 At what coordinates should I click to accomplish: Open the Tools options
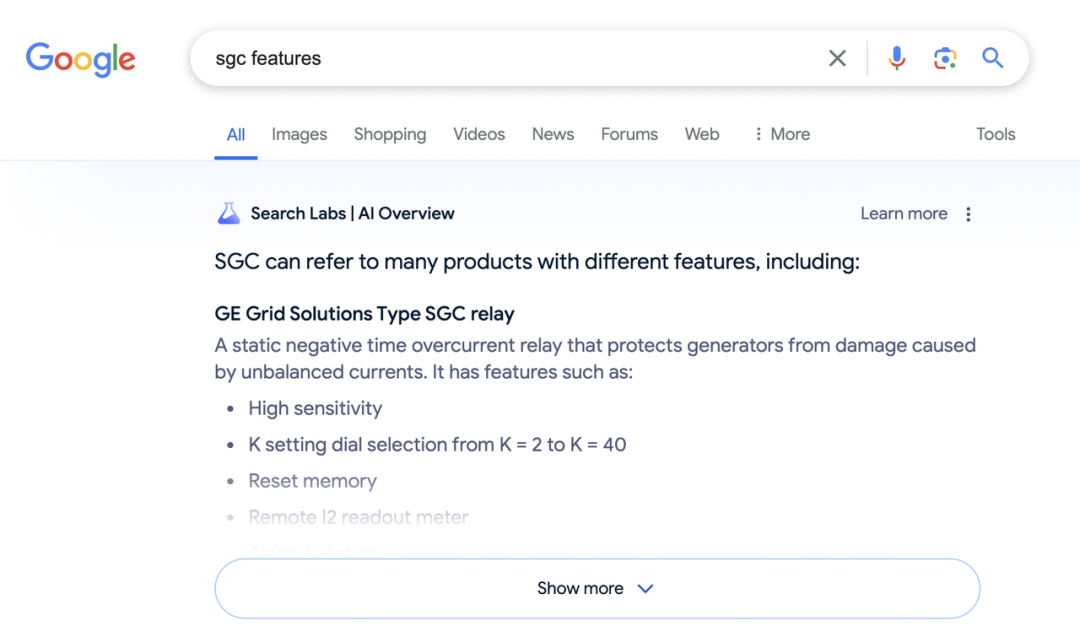pyautogui.click(x=995, y=134)
